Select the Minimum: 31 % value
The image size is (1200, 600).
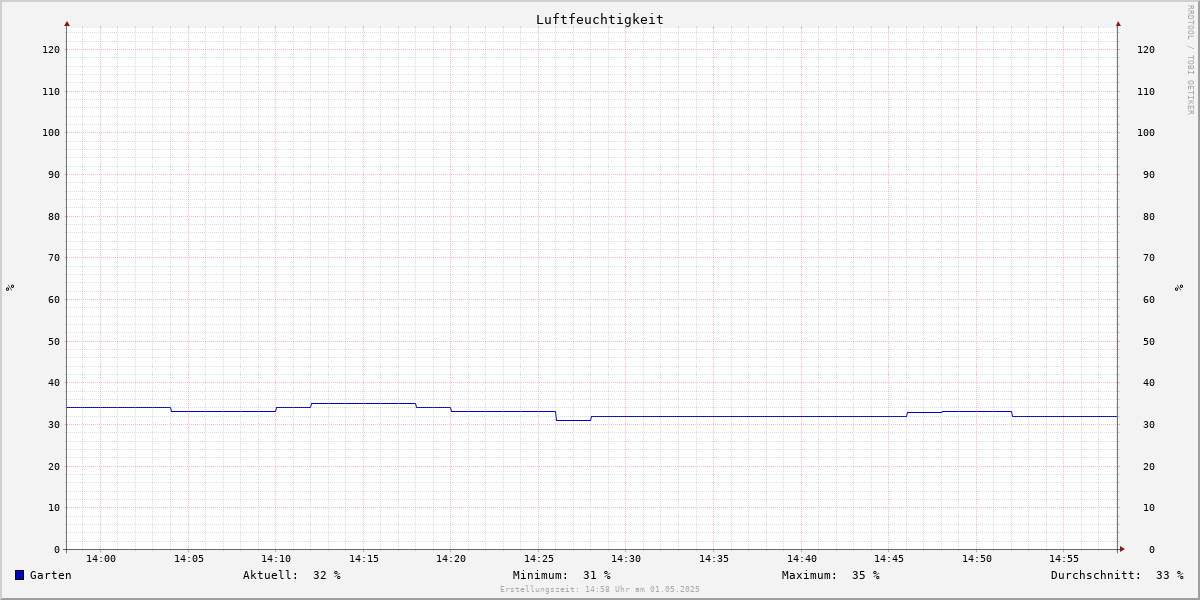[x=562, y=575]
